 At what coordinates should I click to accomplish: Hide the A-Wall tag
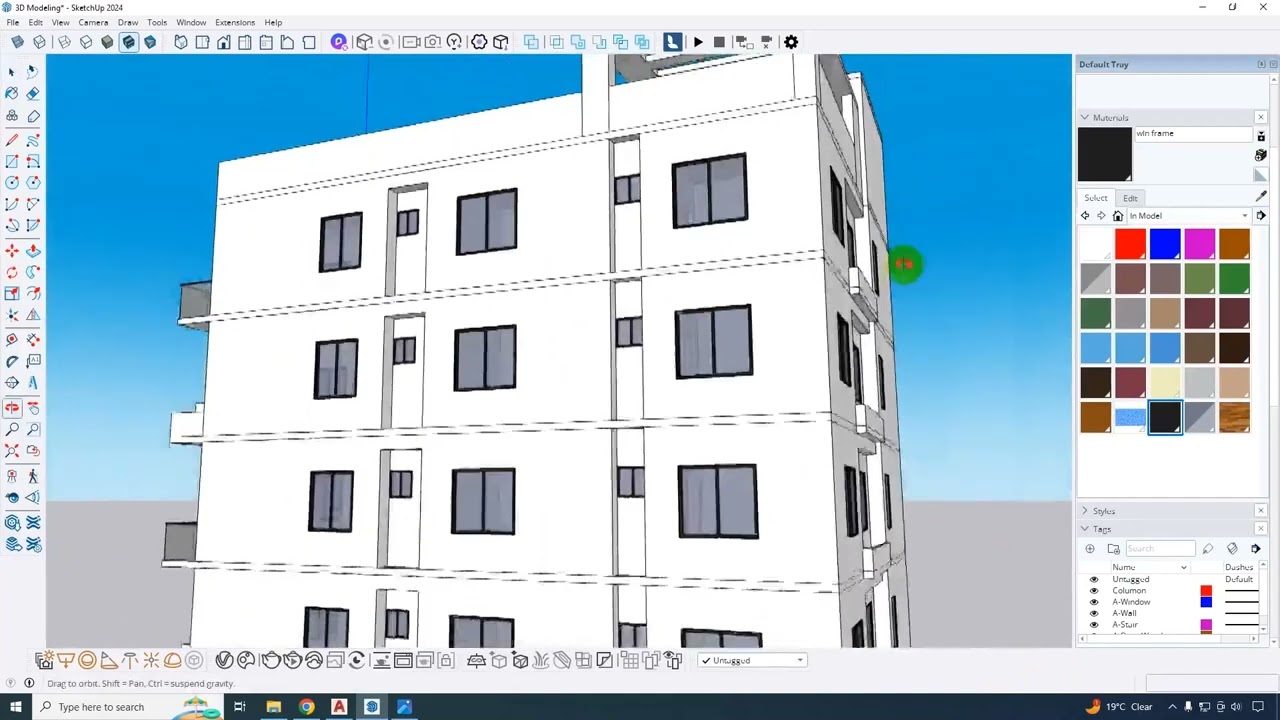pos(1093,613)
